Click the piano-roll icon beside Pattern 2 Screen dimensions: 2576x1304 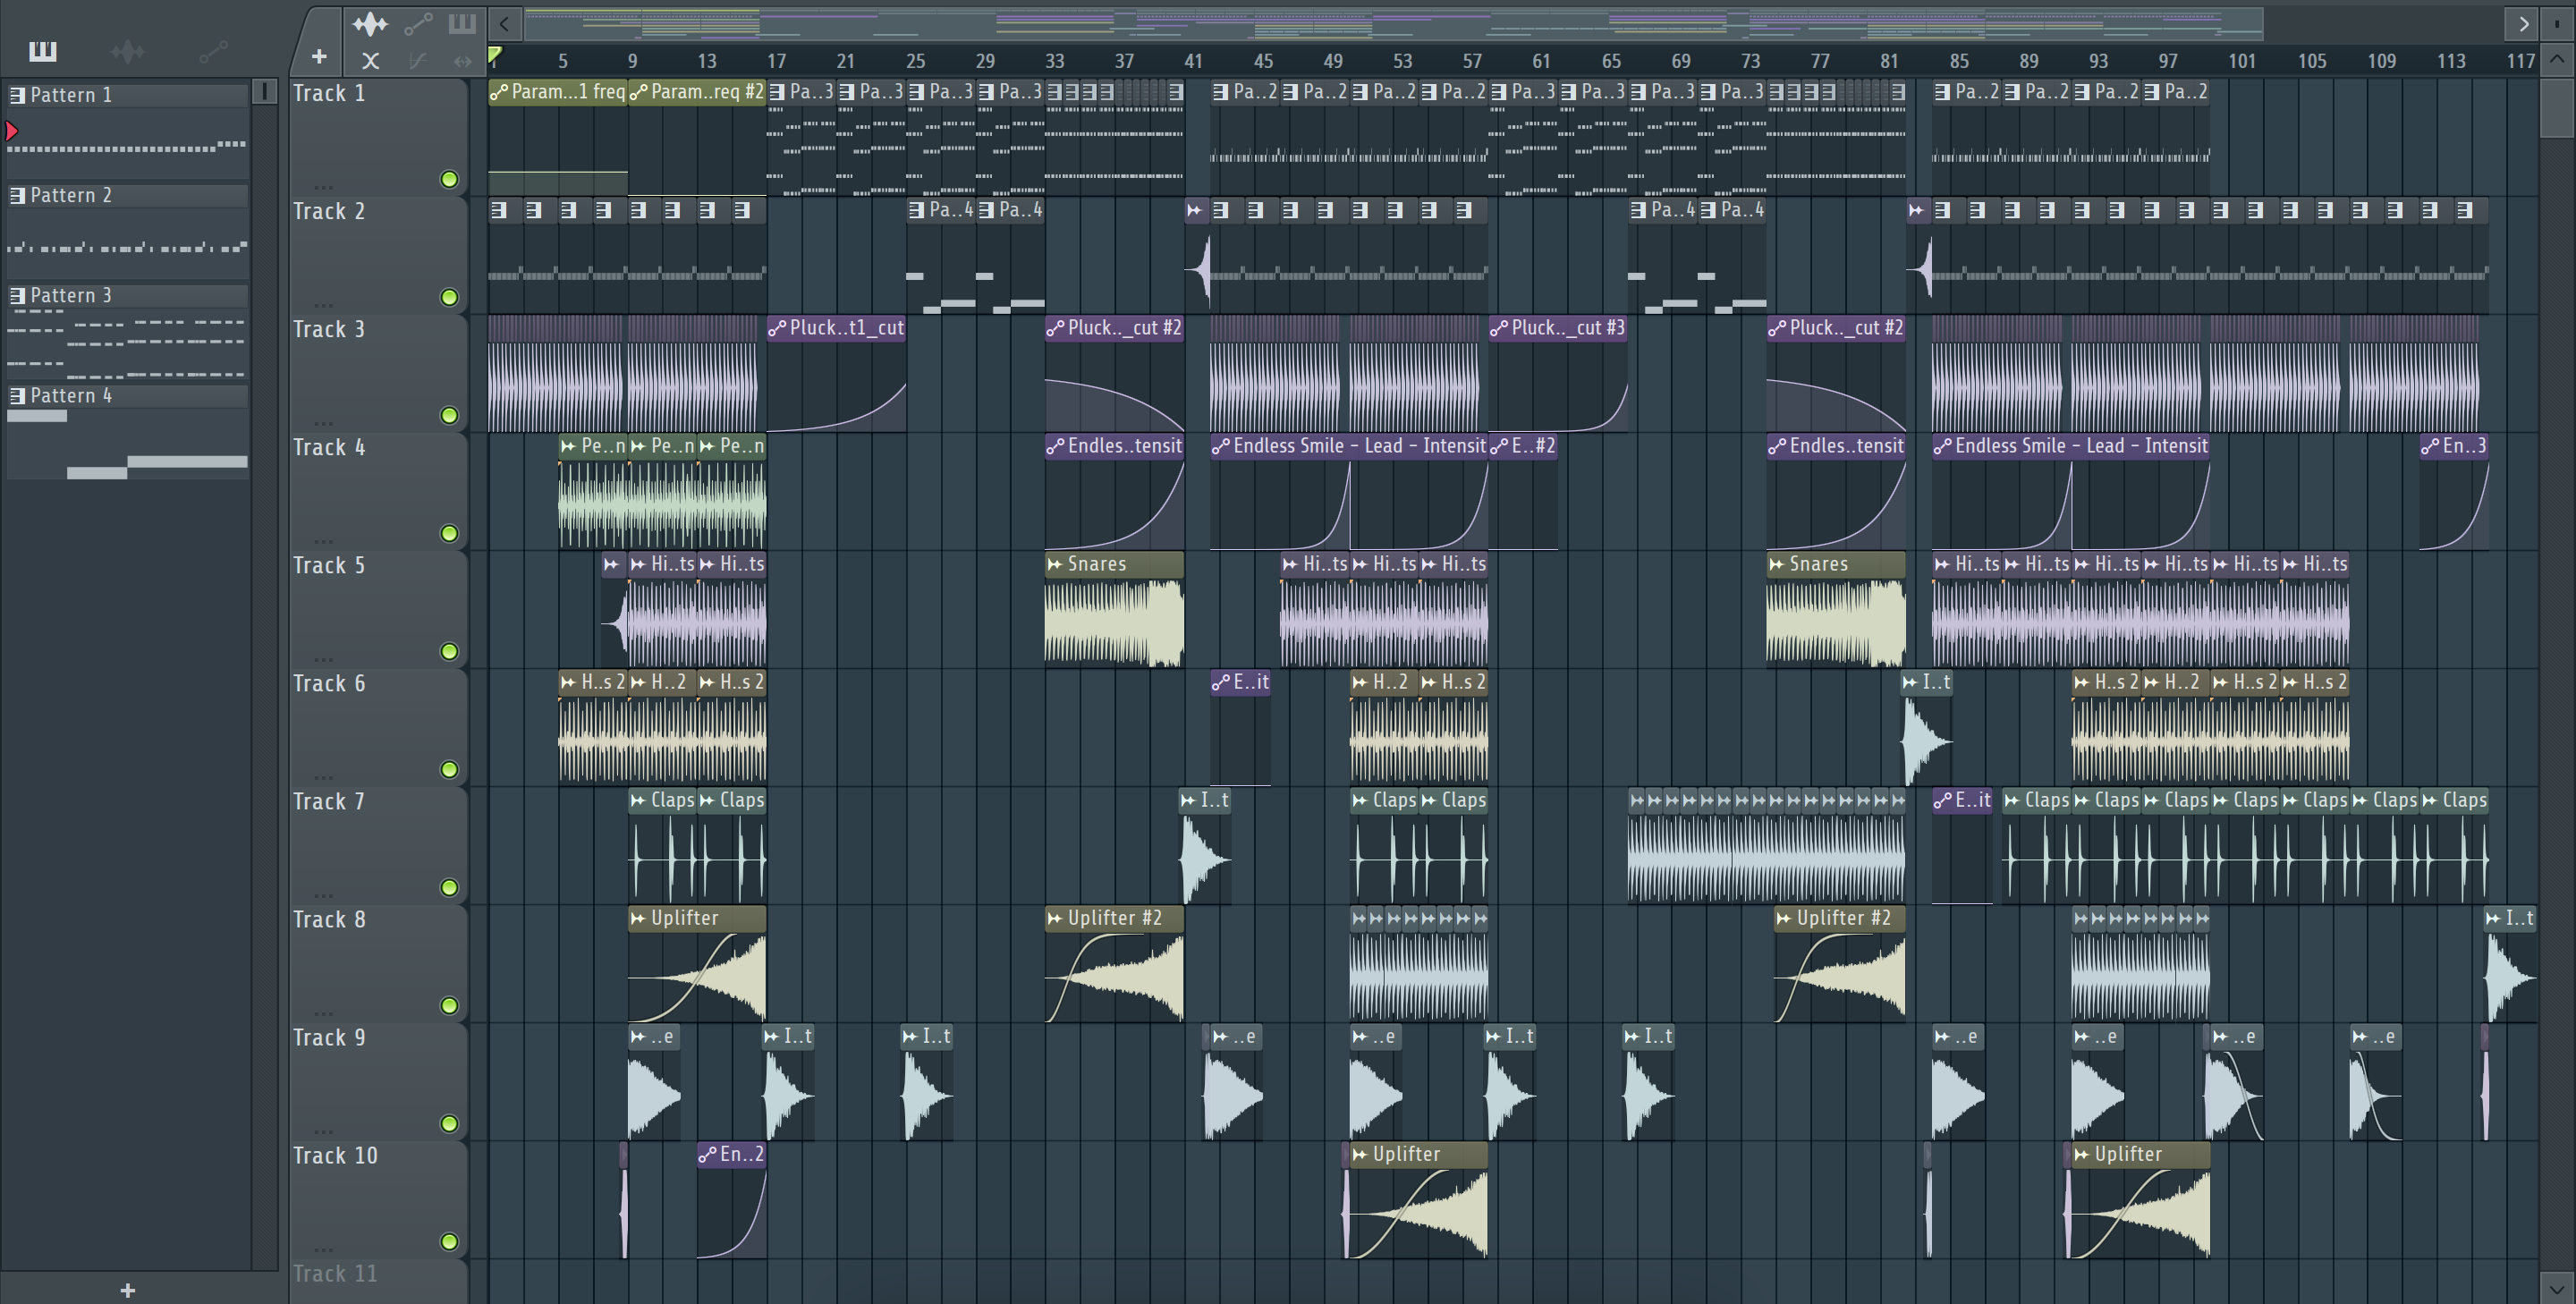(17, 195)
